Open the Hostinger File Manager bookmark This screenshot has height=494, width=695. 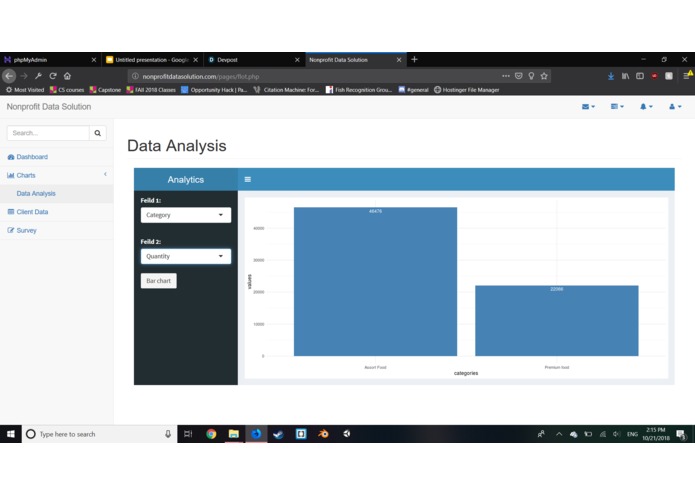tap(466, 90)
